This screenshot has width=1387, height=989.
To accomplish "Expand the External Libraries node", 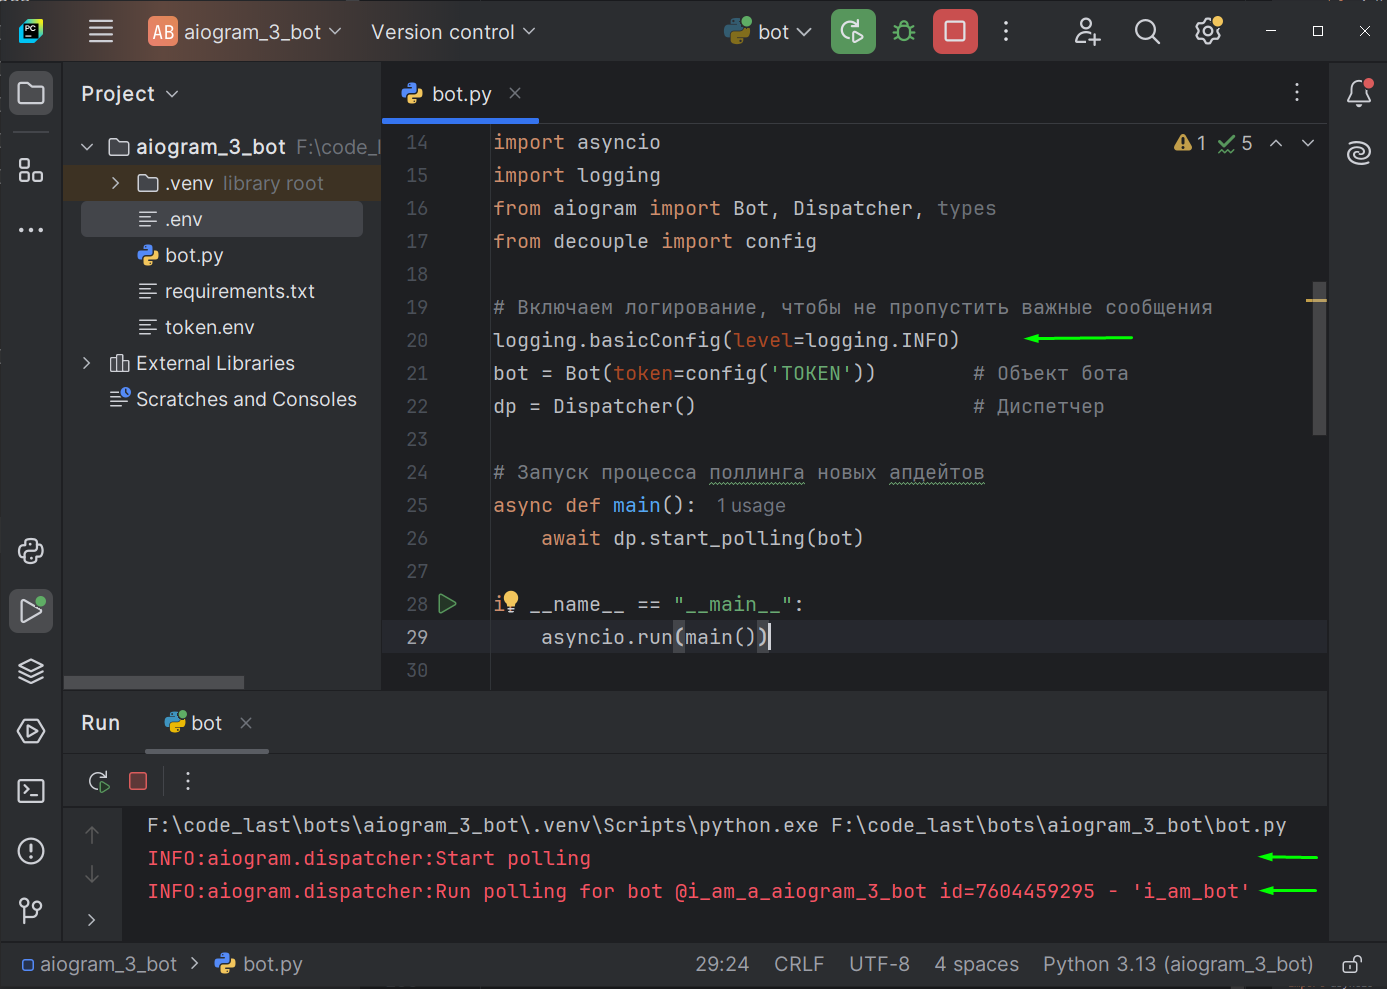I will coord(87,363).
